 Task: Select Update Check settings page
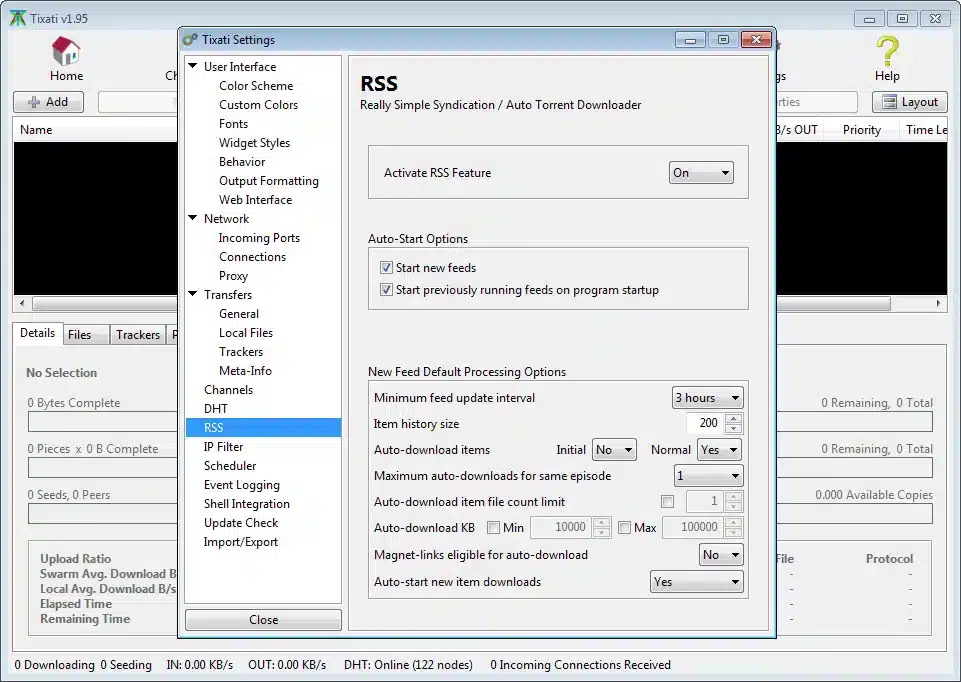point(241,523)
